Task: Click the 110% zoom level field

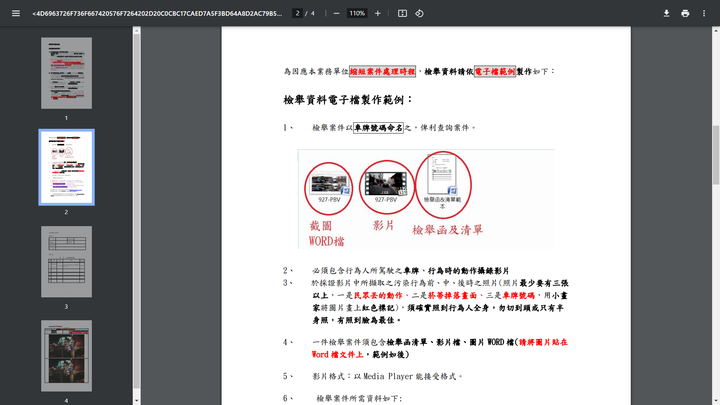Action: pos(357,13)
